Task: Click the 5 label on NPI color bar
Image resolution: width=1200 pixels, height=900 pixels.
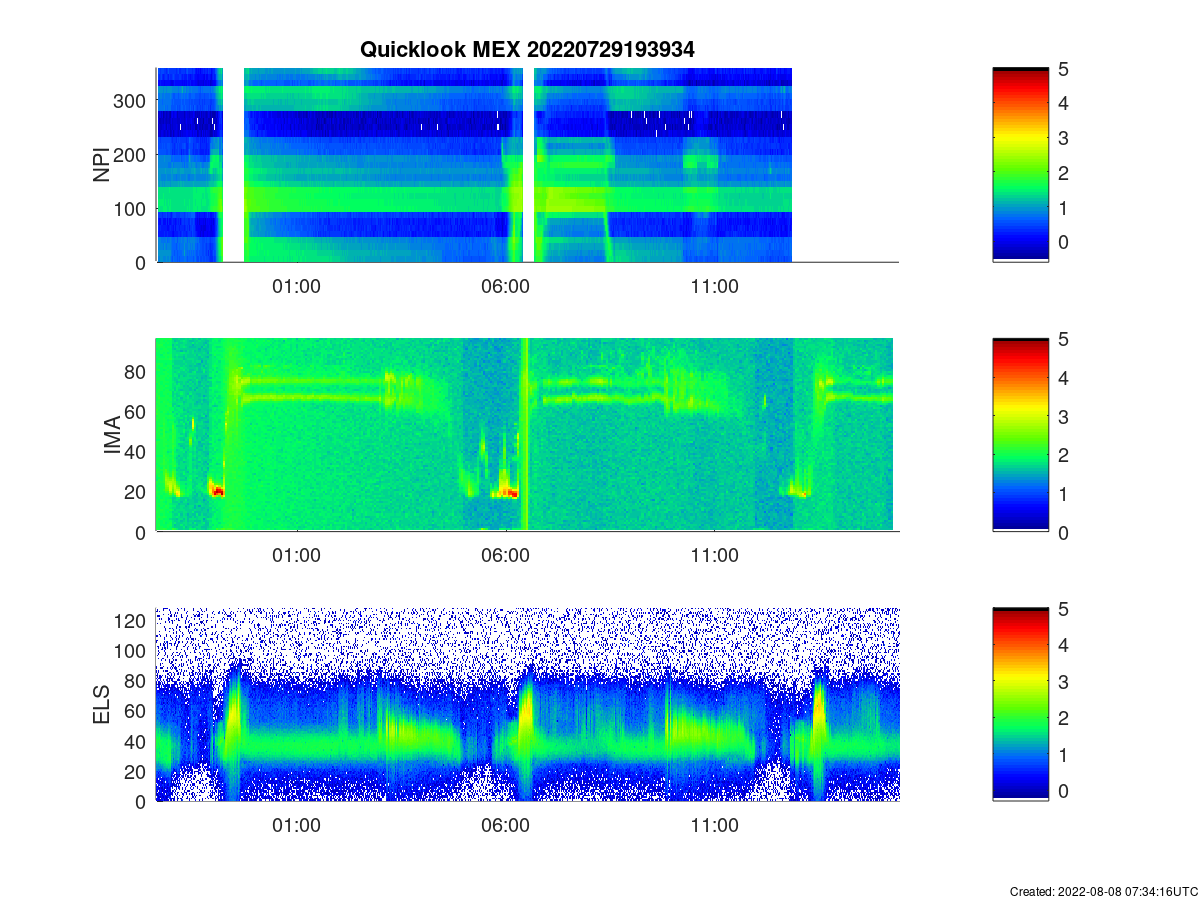Action: coord(1065,69)
